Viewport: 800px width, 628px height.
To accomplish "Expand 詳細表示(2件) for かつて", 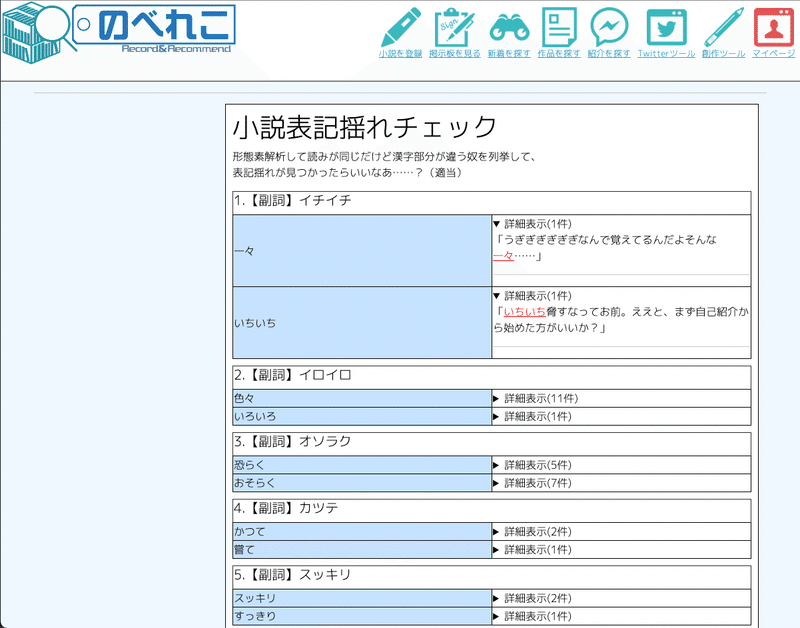I will (x=532, y=532).
